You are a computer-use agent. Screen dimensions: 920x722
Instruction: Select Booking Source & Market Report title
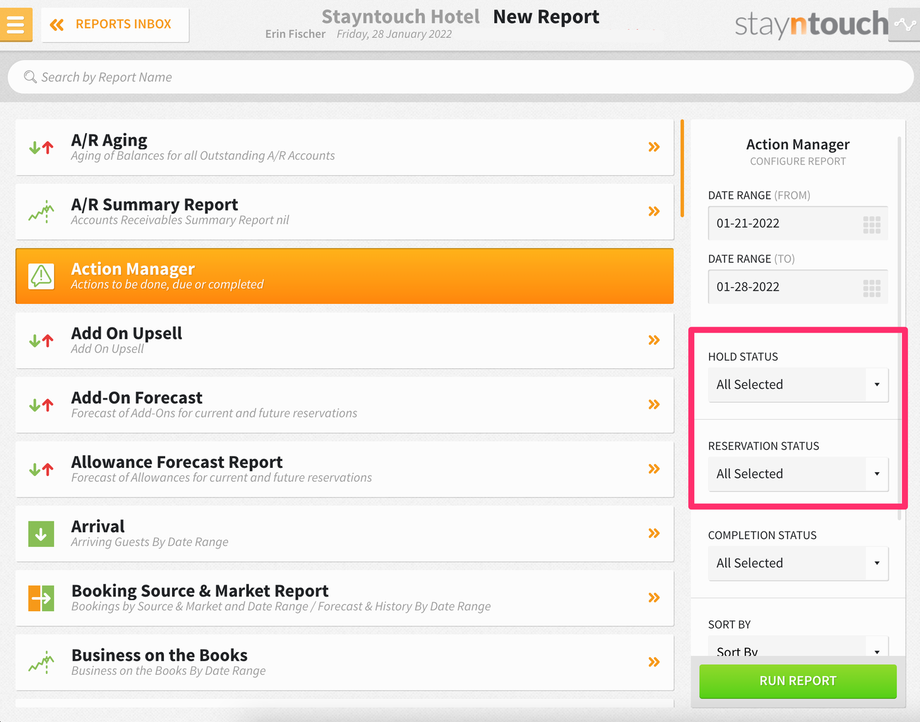pos(199,591)
